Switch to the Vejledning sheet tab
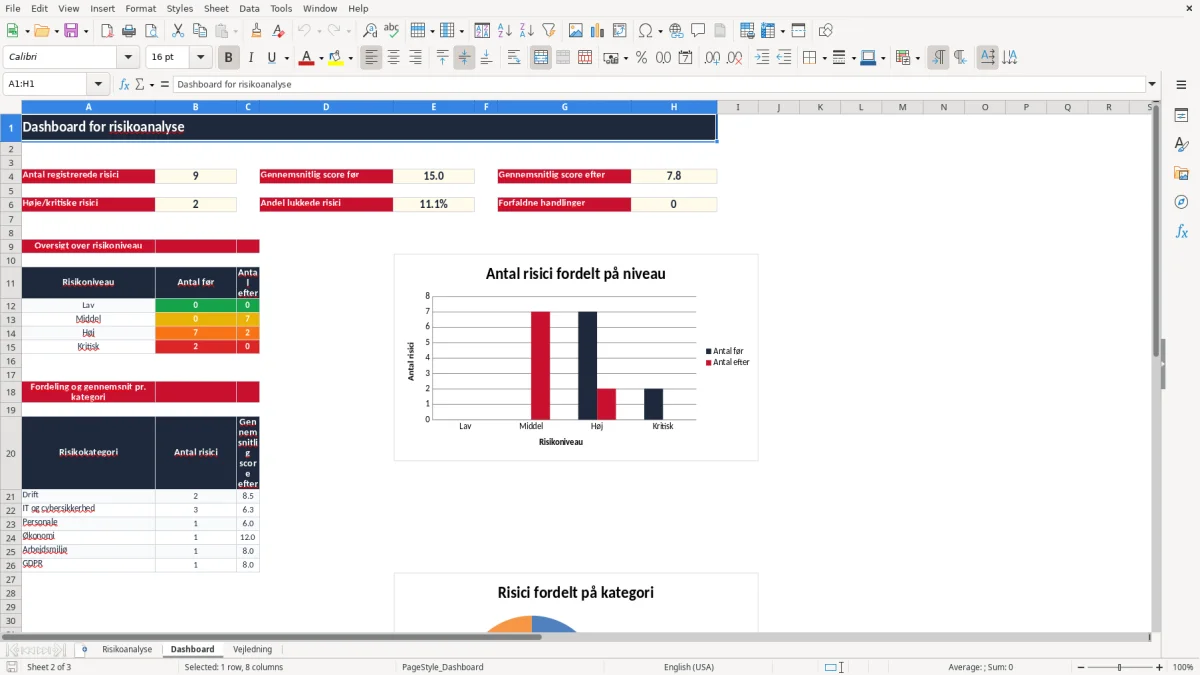This screenshot has height=675, width=1200. 252,649
